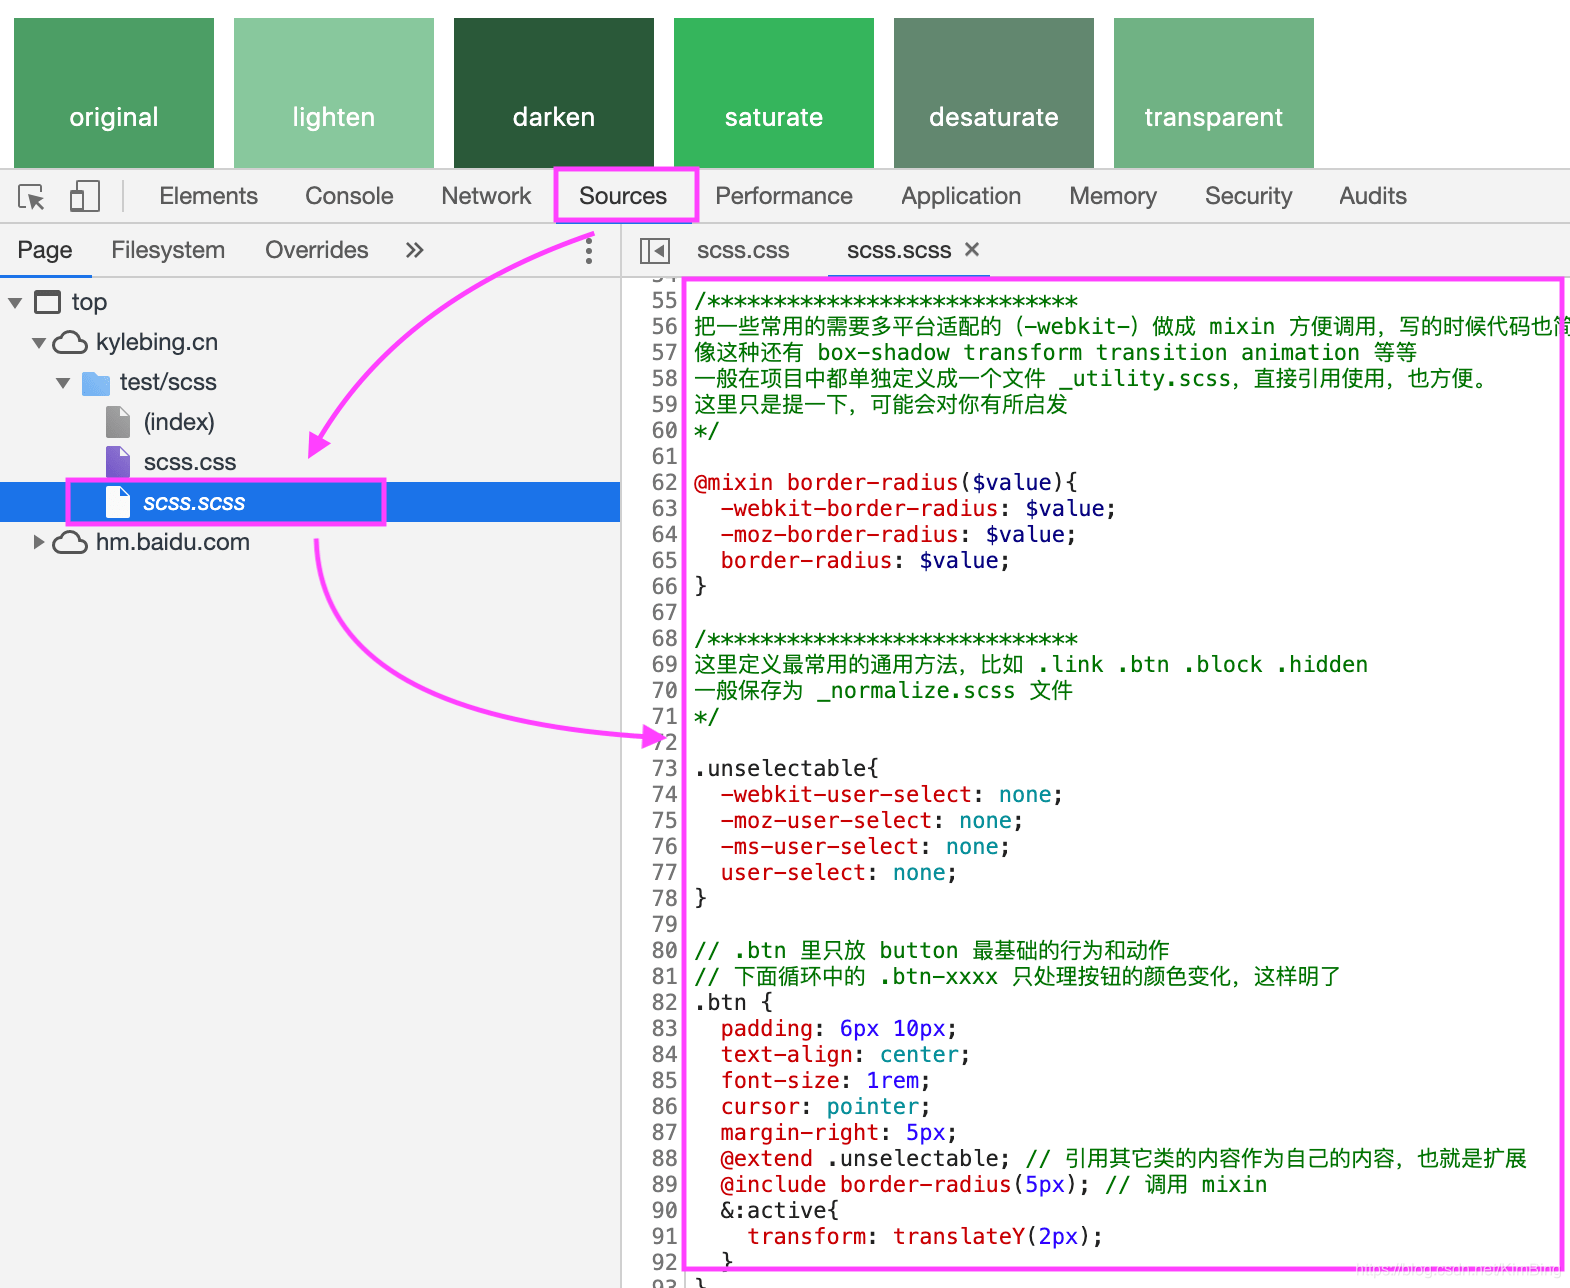Click the transparent color swatch
Image resolution: width=1570 pixels, height=1288 pixels.
(x=1214, y=93)
